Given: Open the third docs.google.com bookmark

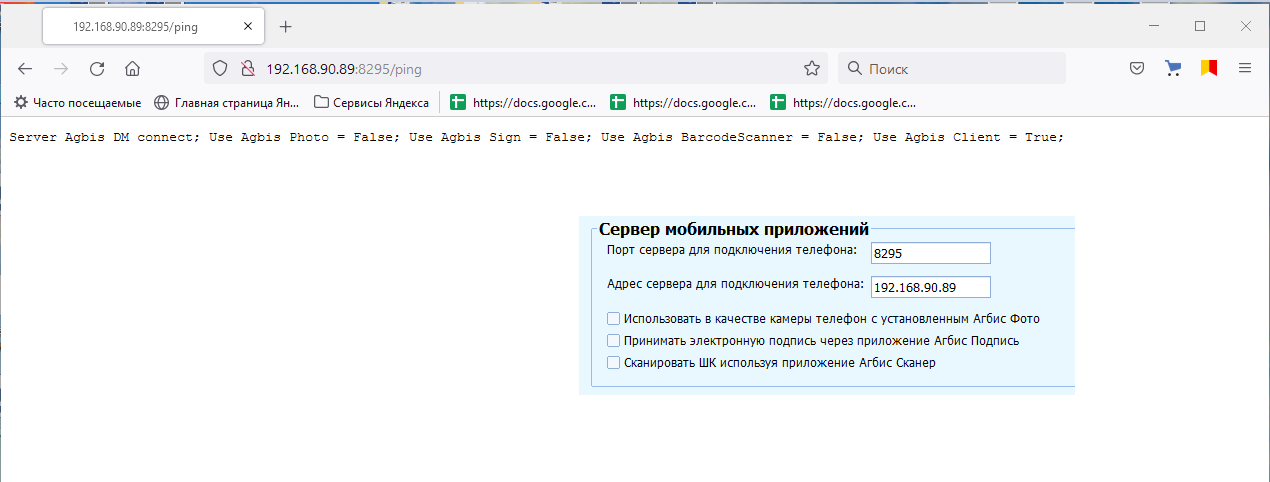Looking at the screenshot, I should point(843,102).
